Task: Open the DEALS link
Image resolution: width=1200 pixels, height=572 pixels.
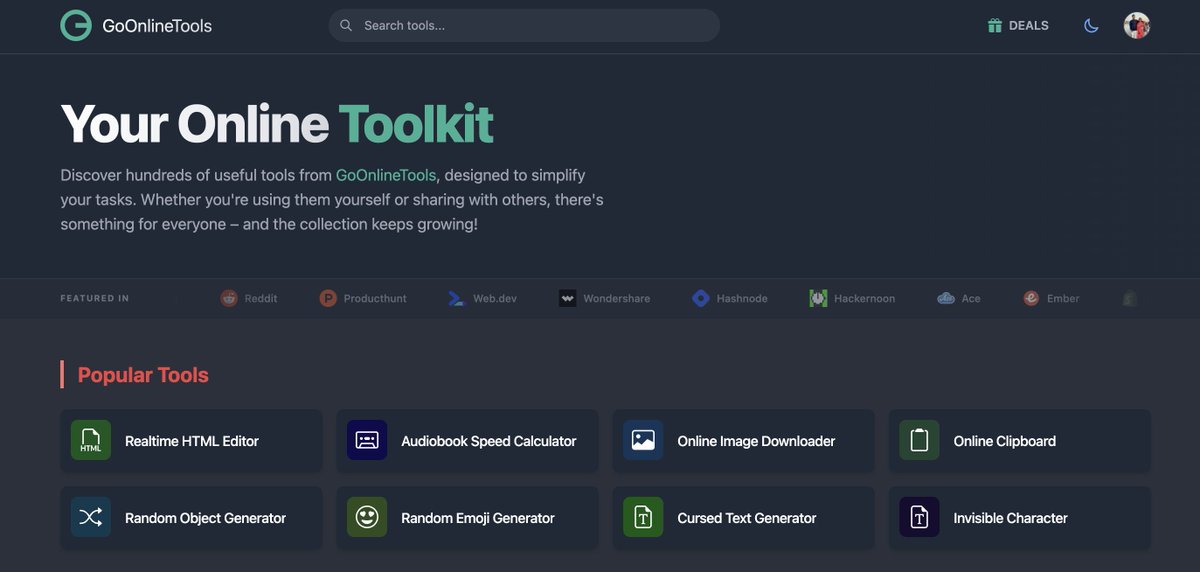Action: (x=1018, y=26)
